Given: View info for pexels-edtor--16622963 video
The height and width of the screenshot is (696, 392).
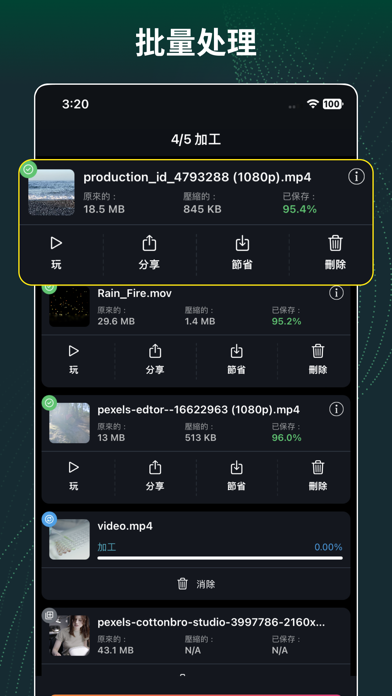Looking at the screenshot, I should click(336, 409).
